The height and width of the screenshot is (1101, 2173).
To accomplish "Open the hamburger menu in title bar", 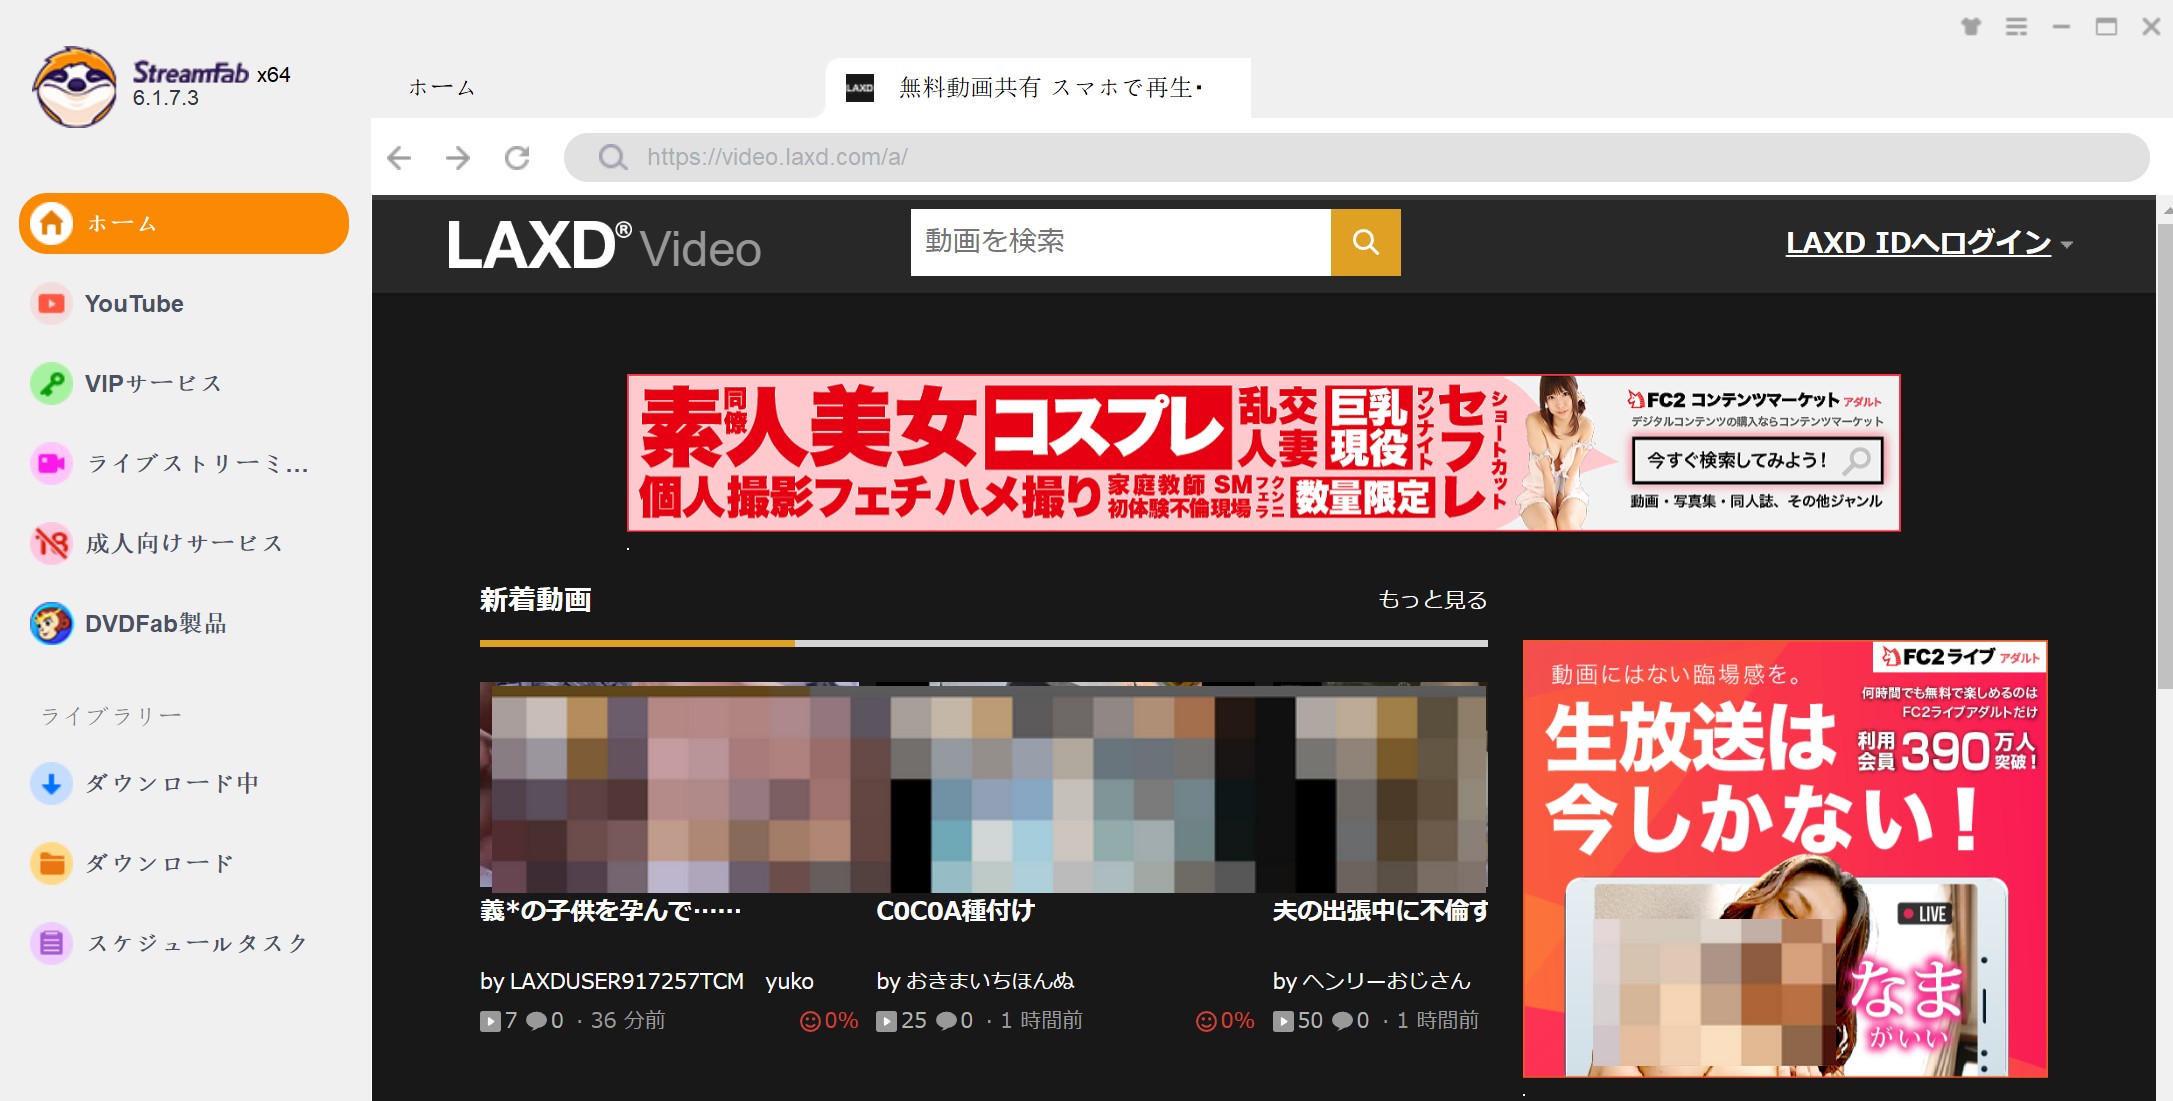I will tap(2017, 27).
